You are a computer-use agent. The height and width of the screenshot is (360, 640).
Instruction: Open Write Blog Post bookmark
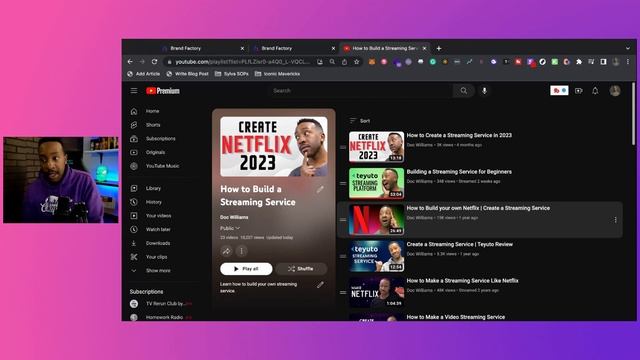pos(187,74)
